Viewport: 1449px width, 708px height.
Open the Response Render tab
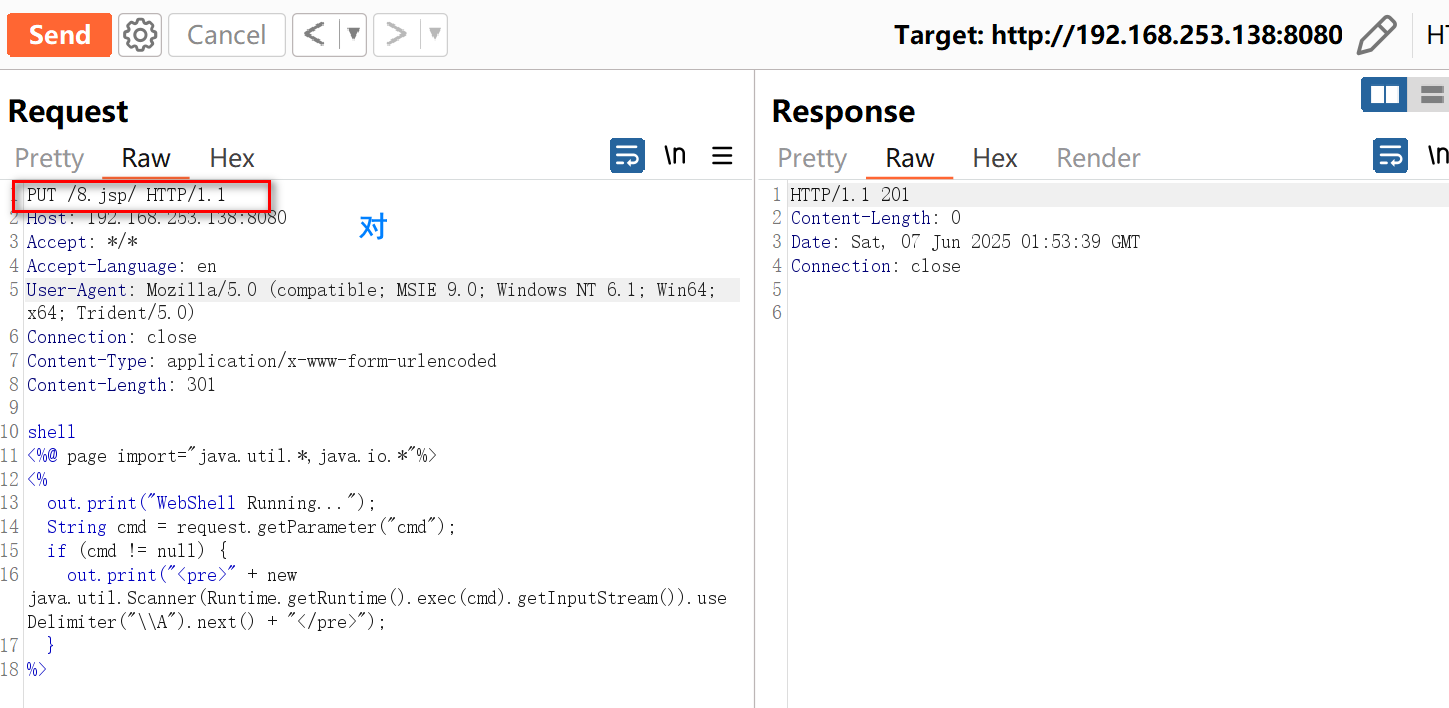point(1098,158)
